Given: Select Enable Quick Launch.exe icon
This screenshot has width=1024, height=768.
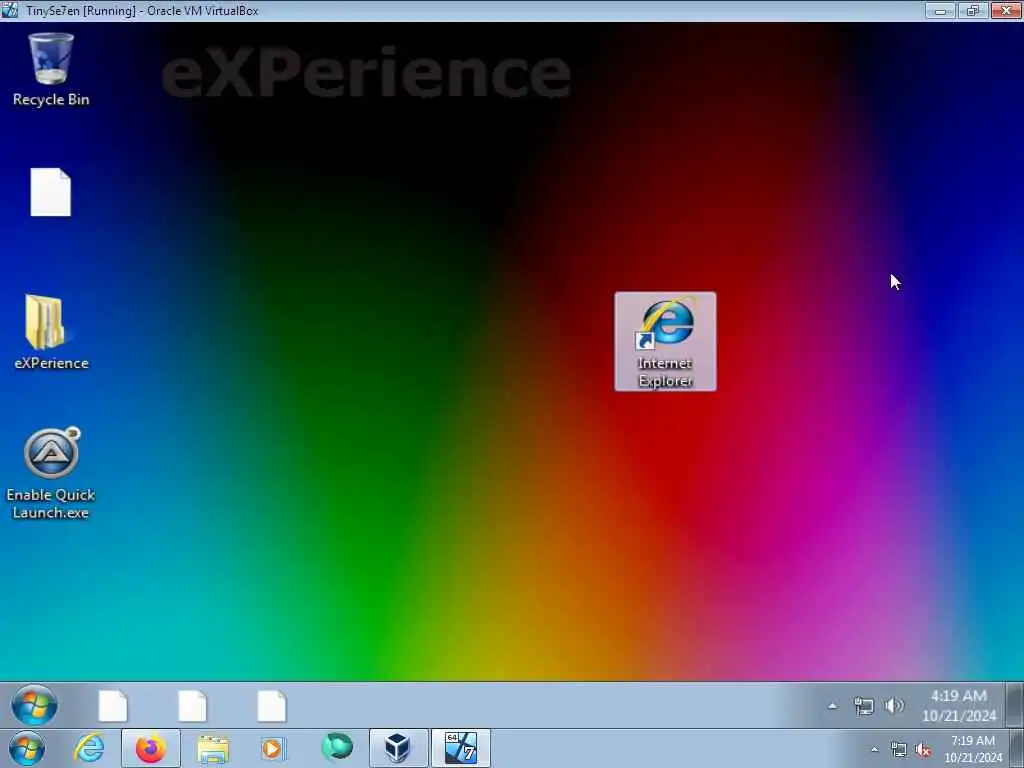Looking at the screenshot, I should [x=51, y=473].
